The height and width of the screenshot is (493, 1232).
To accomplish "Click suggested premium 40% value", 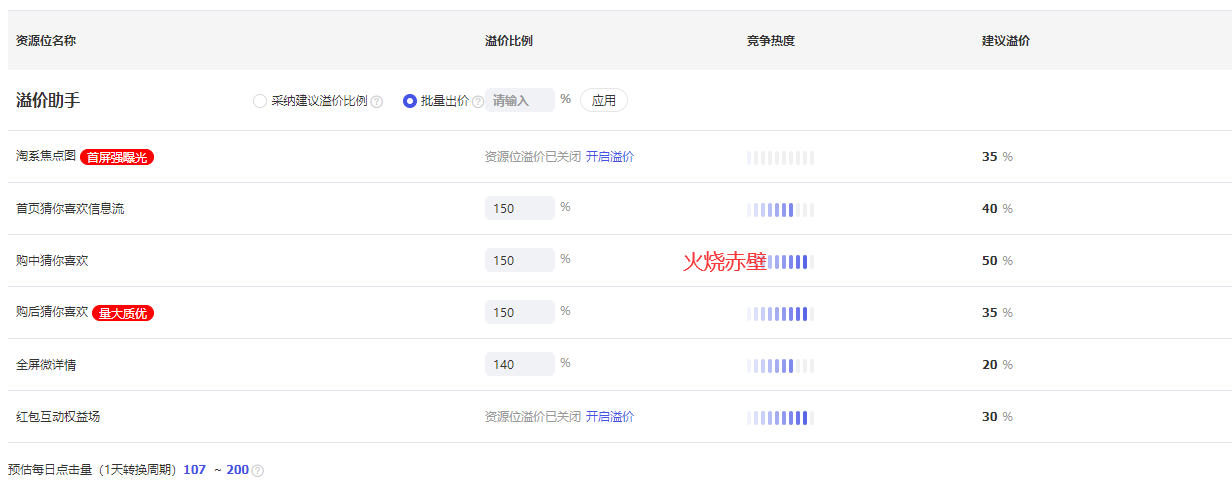I will [x=997, y=209].
